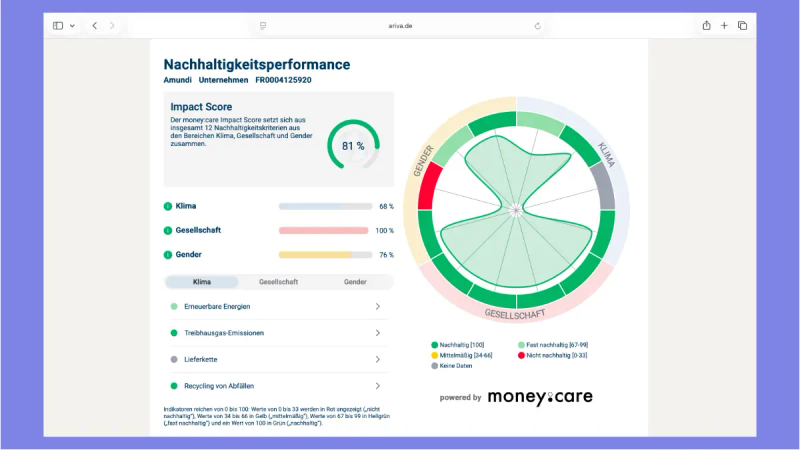800x450 pixels.
Task: Add a new tab with the plus icon
Action: [x=724, y=26]
